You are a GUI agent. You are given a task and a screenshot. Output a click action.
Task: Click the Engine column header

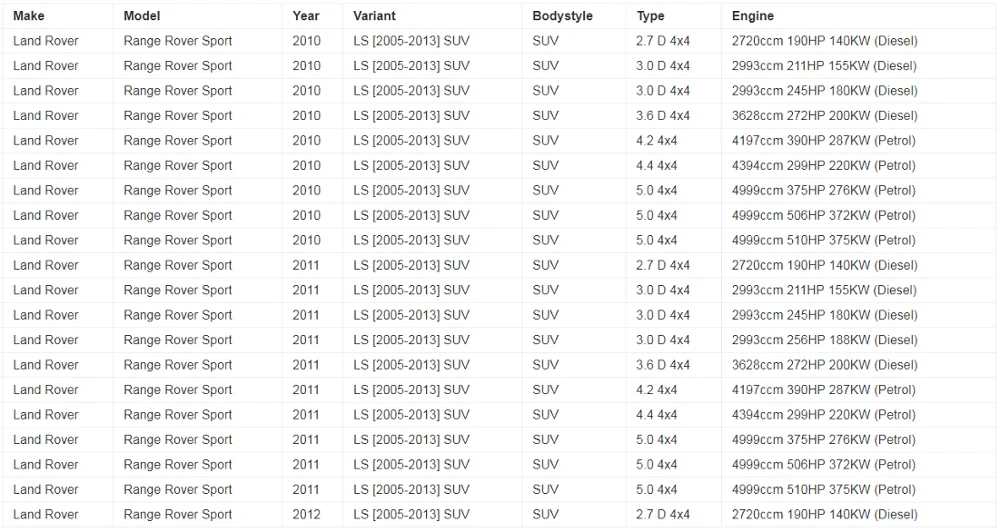coord(752,16)
